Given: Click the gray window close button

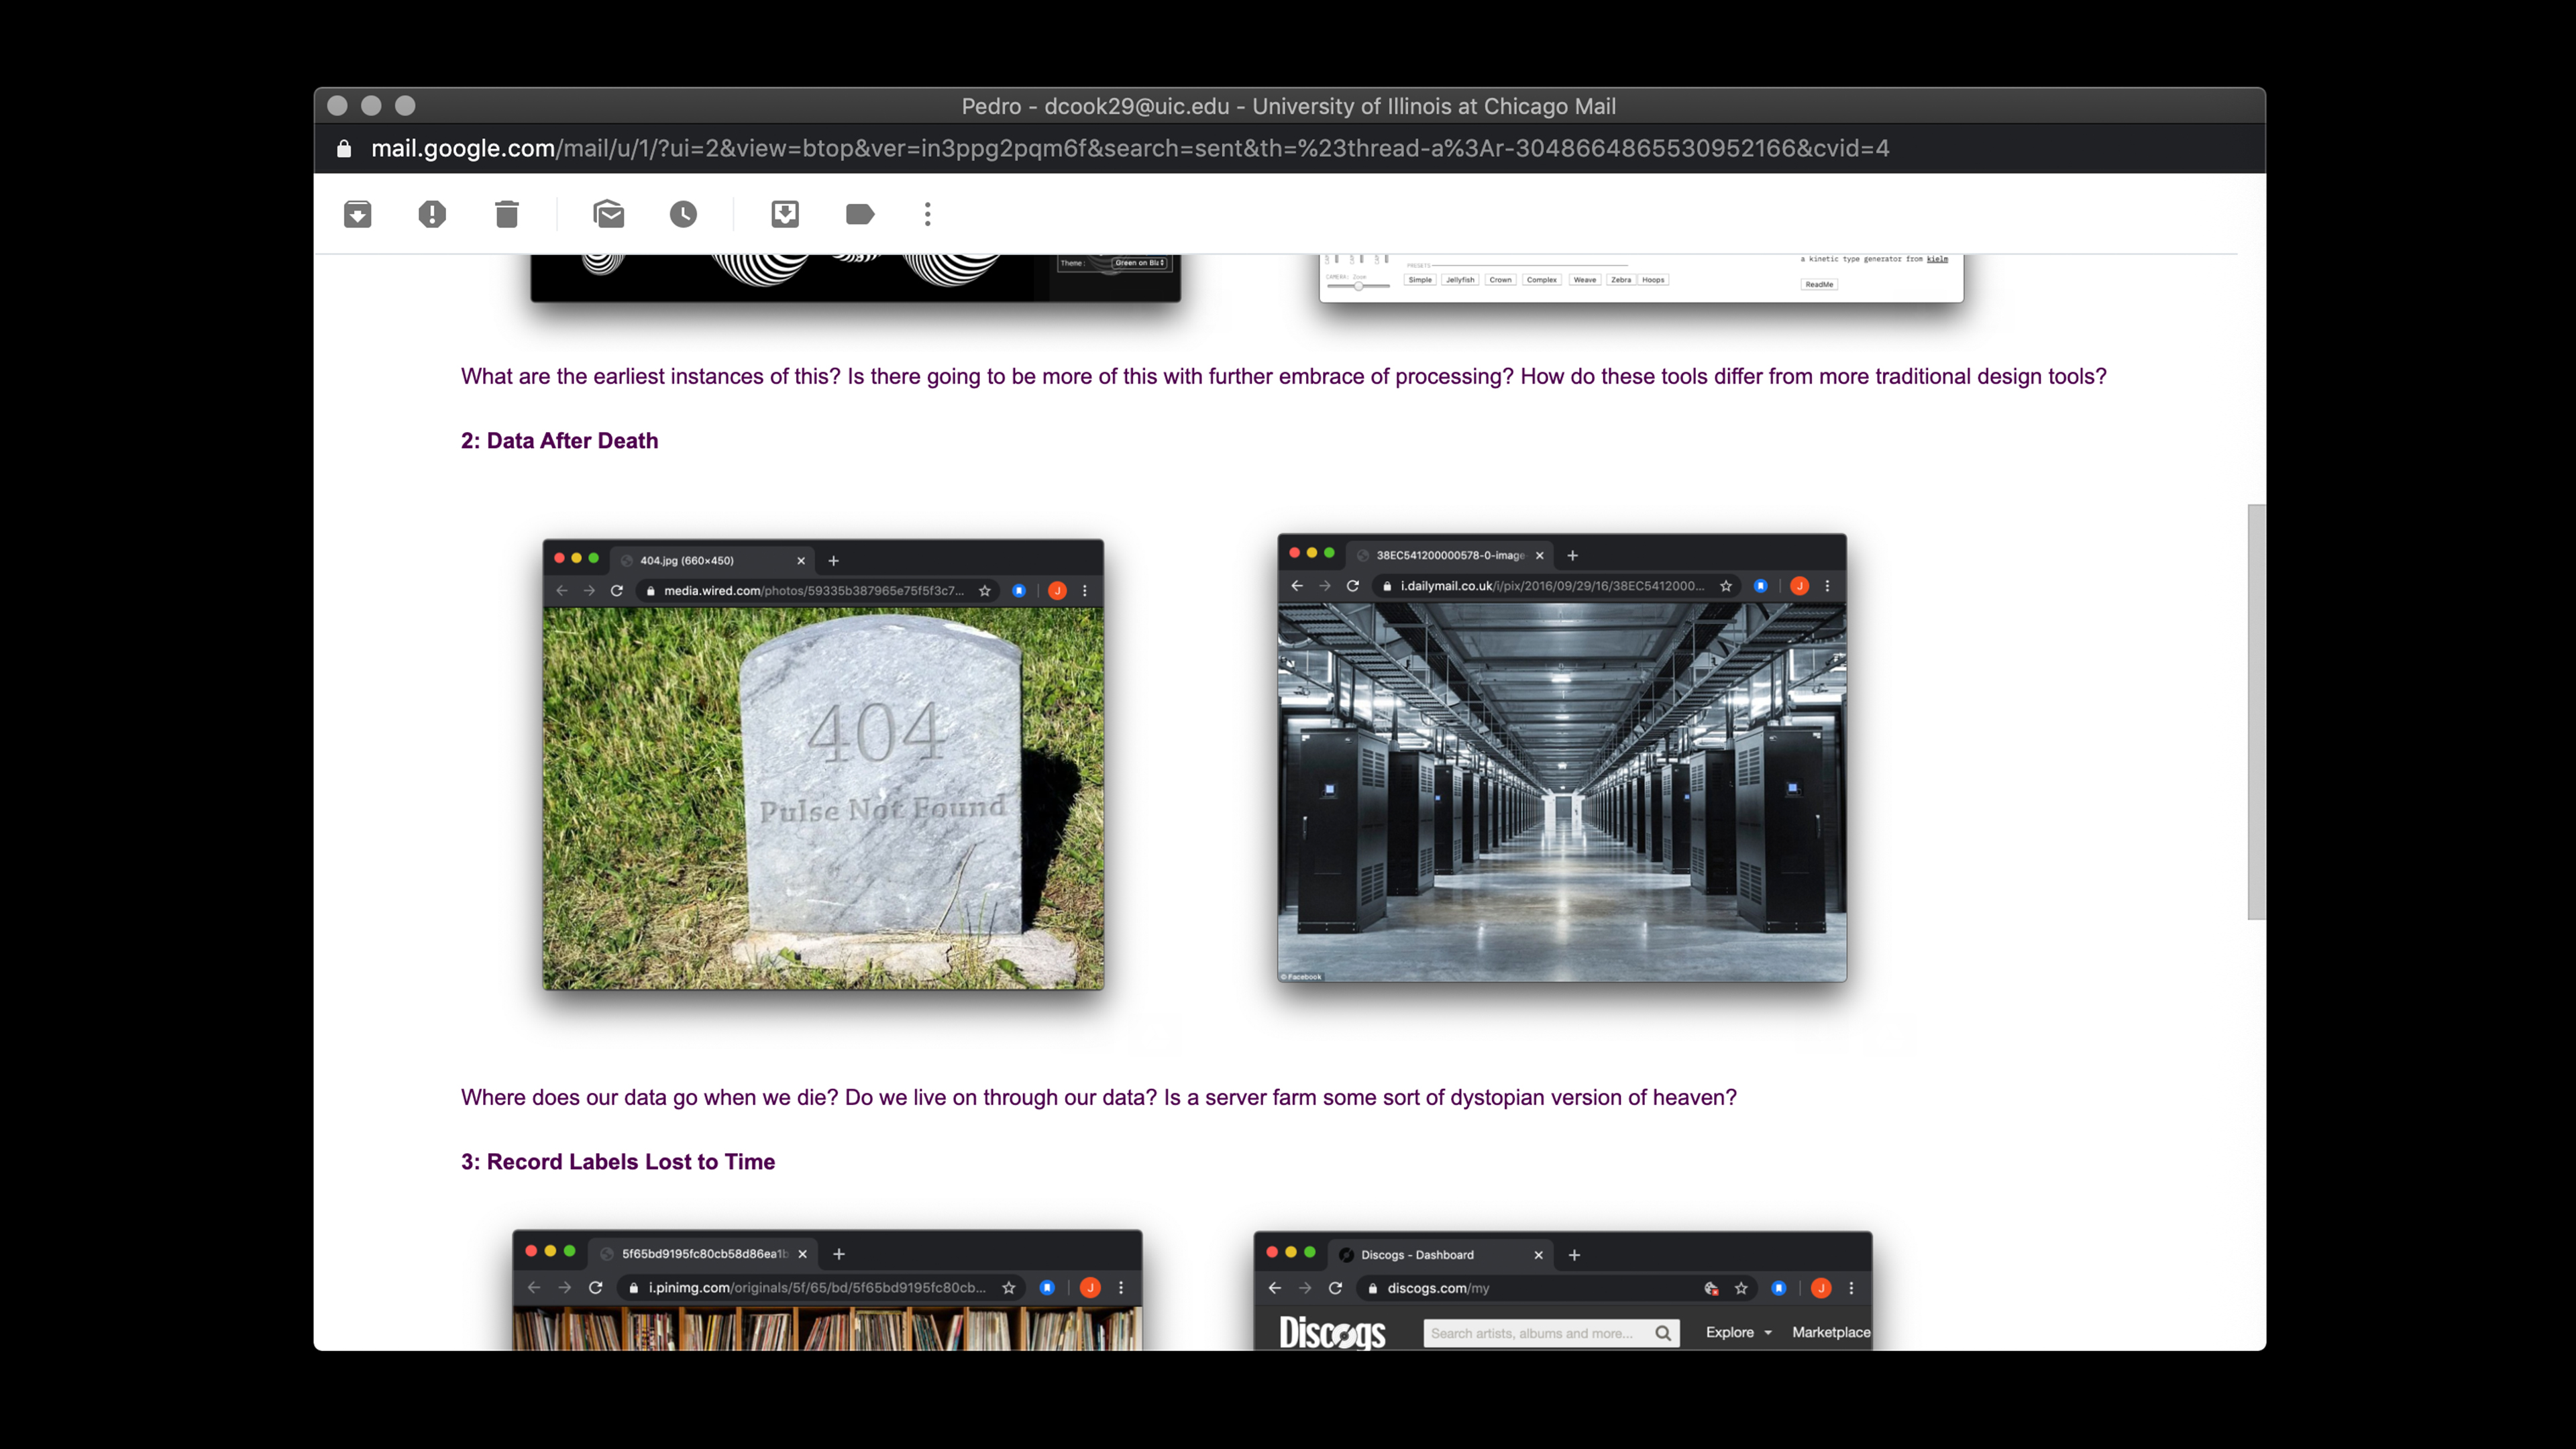Looking at the screenshot, I should click(337, 106).
